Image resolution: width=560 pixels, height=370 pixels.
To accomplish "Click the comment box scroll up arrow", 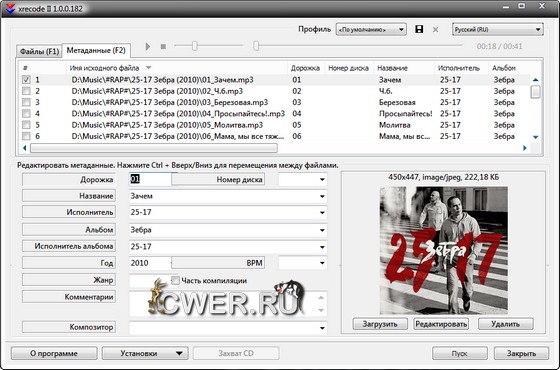I will [321, 297].
